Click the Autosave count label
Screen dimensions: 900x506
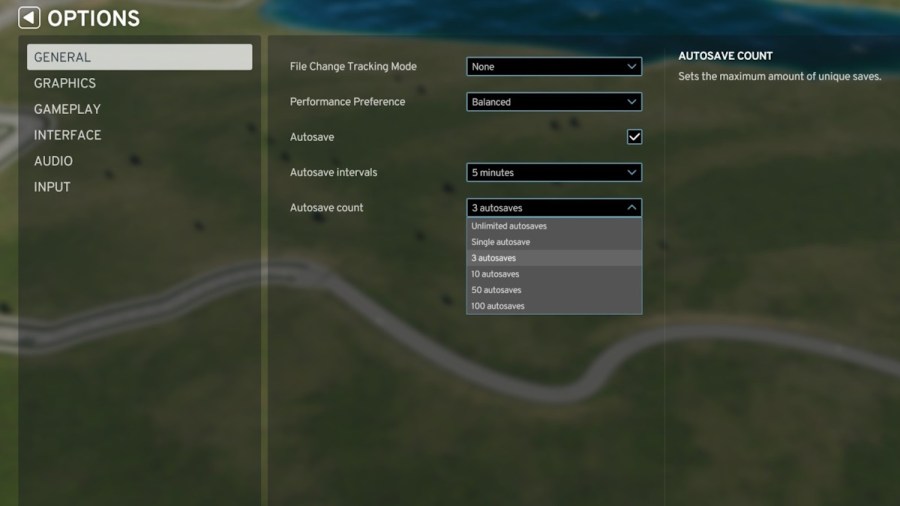pos(327,208)
